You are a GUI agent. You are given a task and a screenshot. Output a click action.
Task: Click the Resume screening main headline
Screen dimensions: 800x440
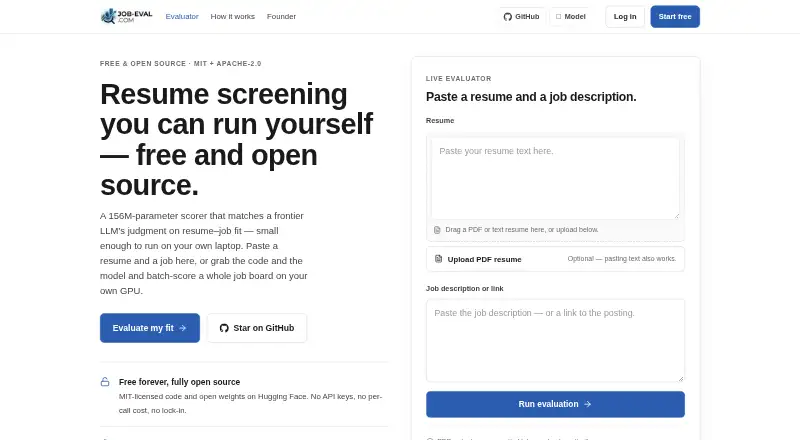[x=236, y=139]
